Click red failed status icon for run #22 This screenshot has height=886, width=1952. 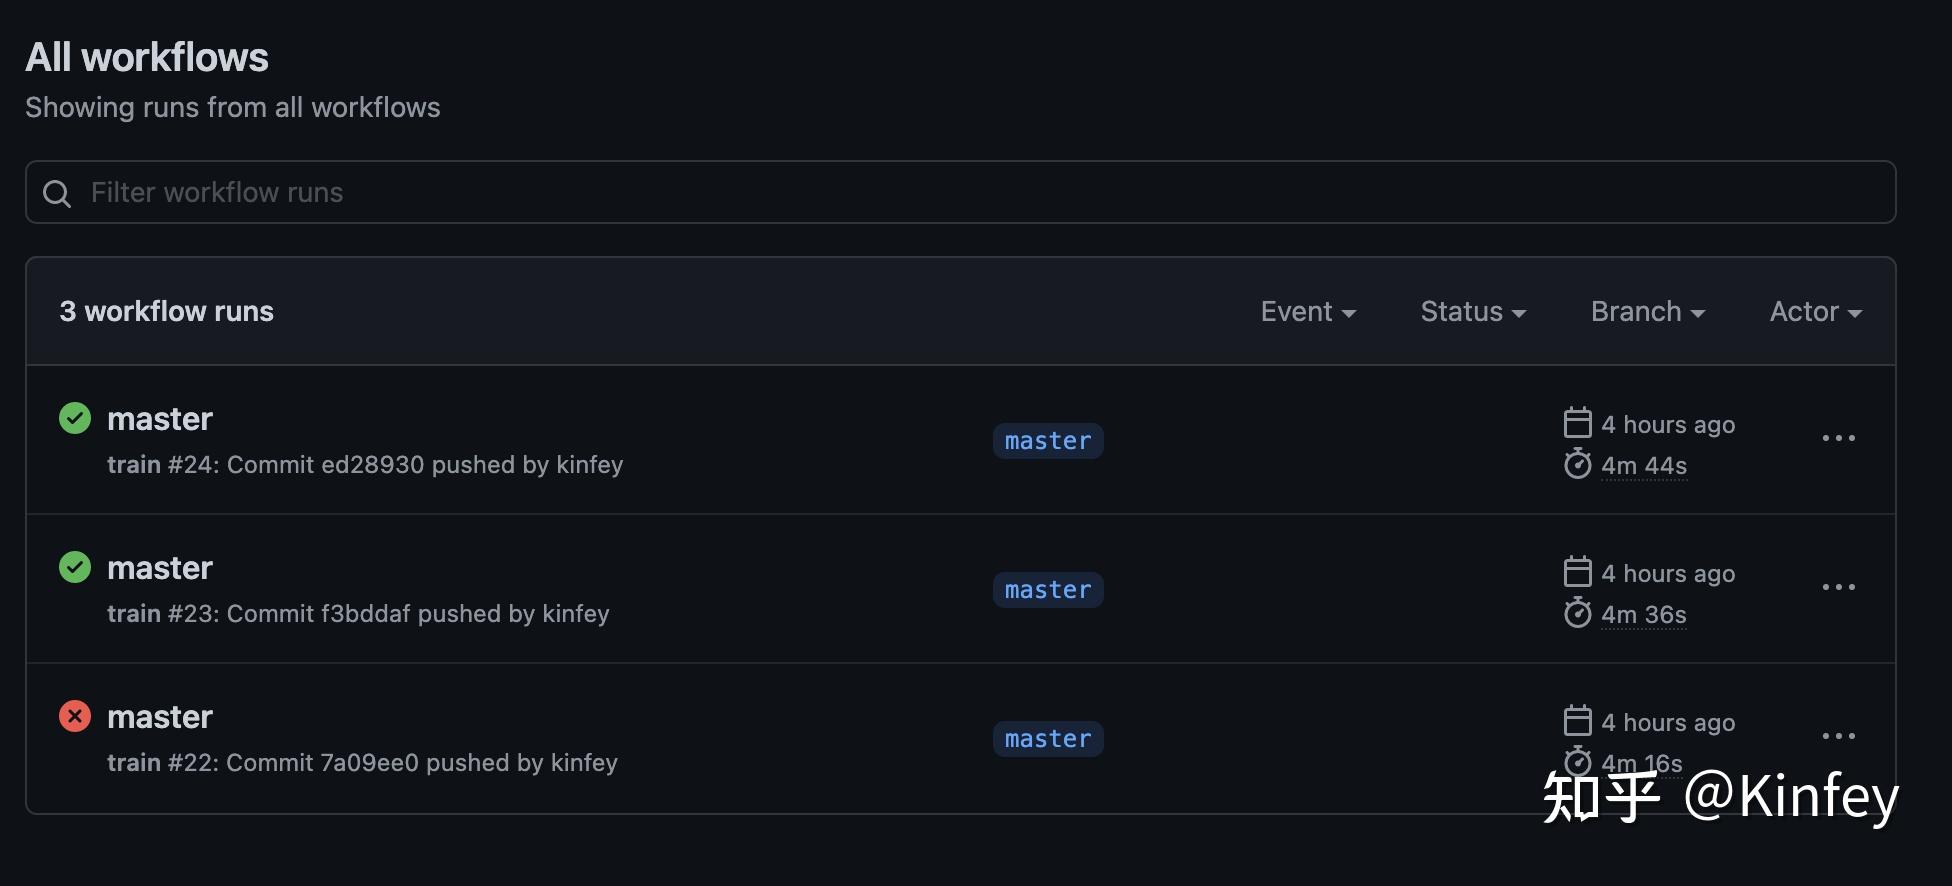[x=75, y=716]
